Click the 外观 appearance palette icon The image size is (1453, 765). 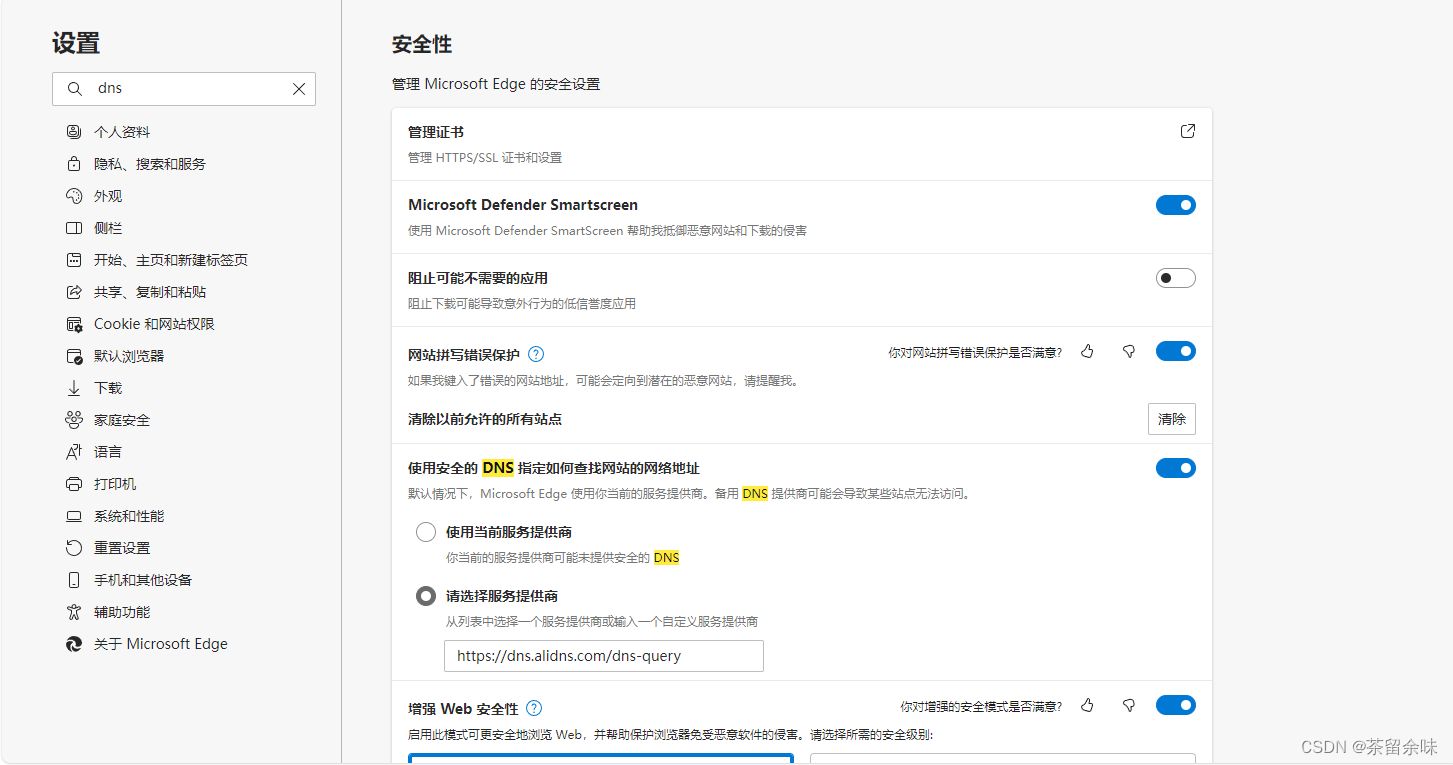(x=74, y=196)
